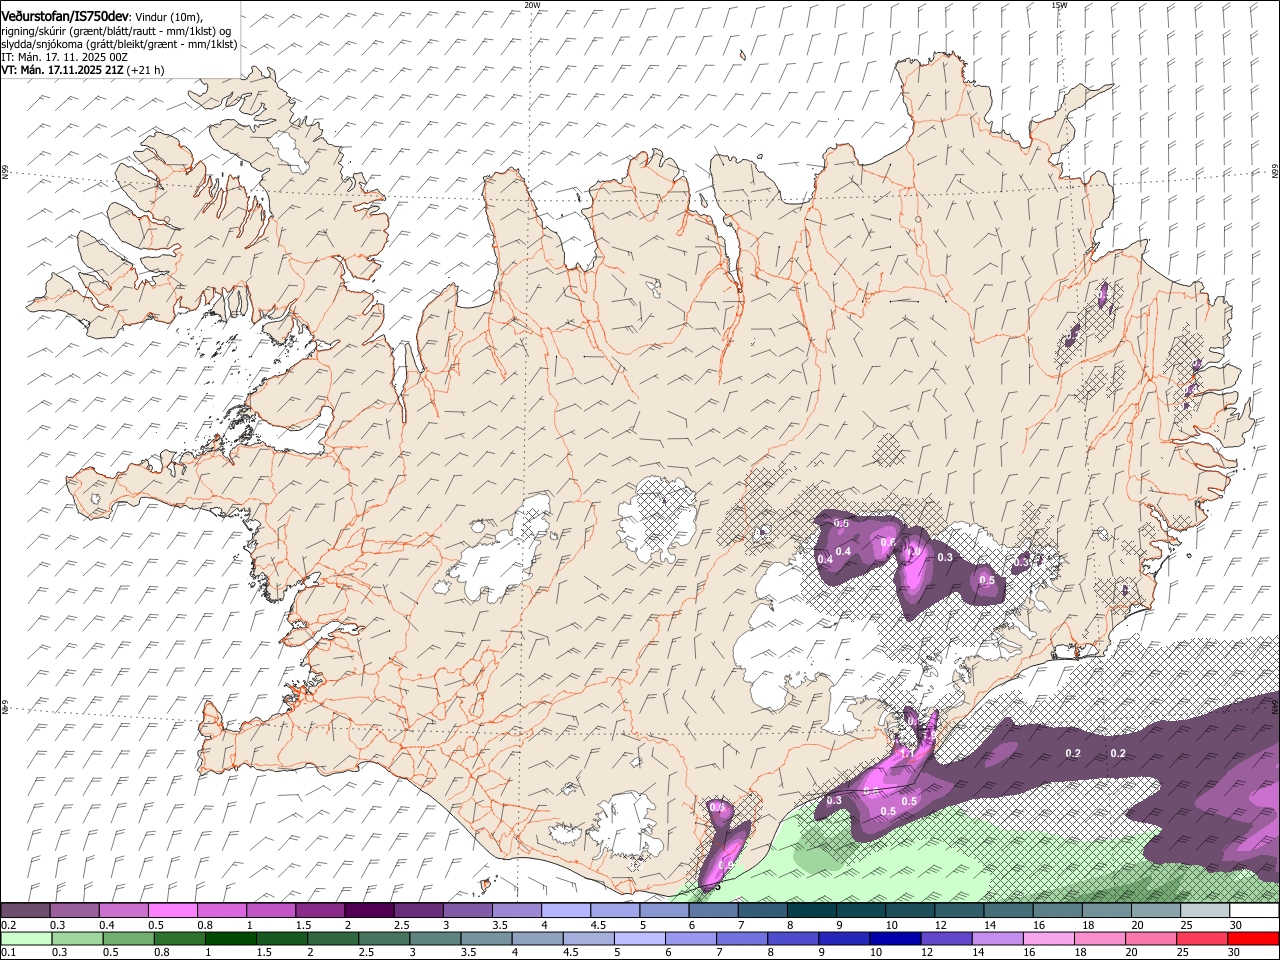Click the '20W' longitude label
The image size is (1280, 960).
pos(532,5)
